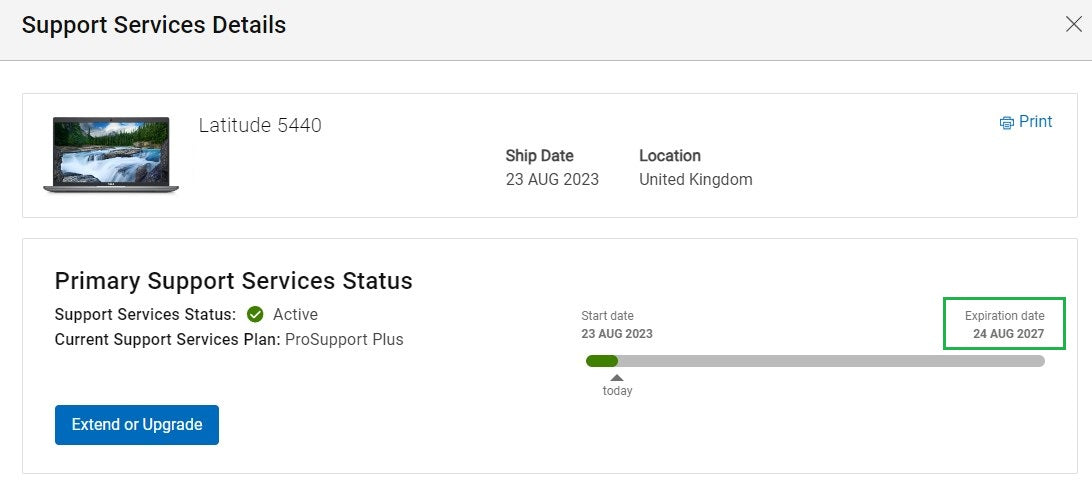Image resolution: width=1092 pixels, height=484 pixels.
Task: Click the Print link
Action: [1026, 122]
